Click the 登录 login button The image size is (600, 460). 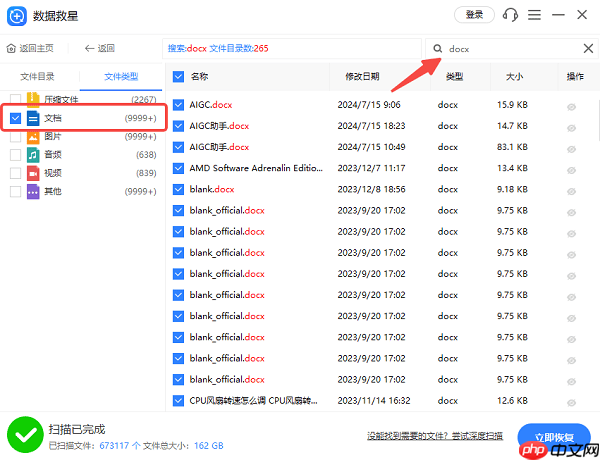coord(474,15)
